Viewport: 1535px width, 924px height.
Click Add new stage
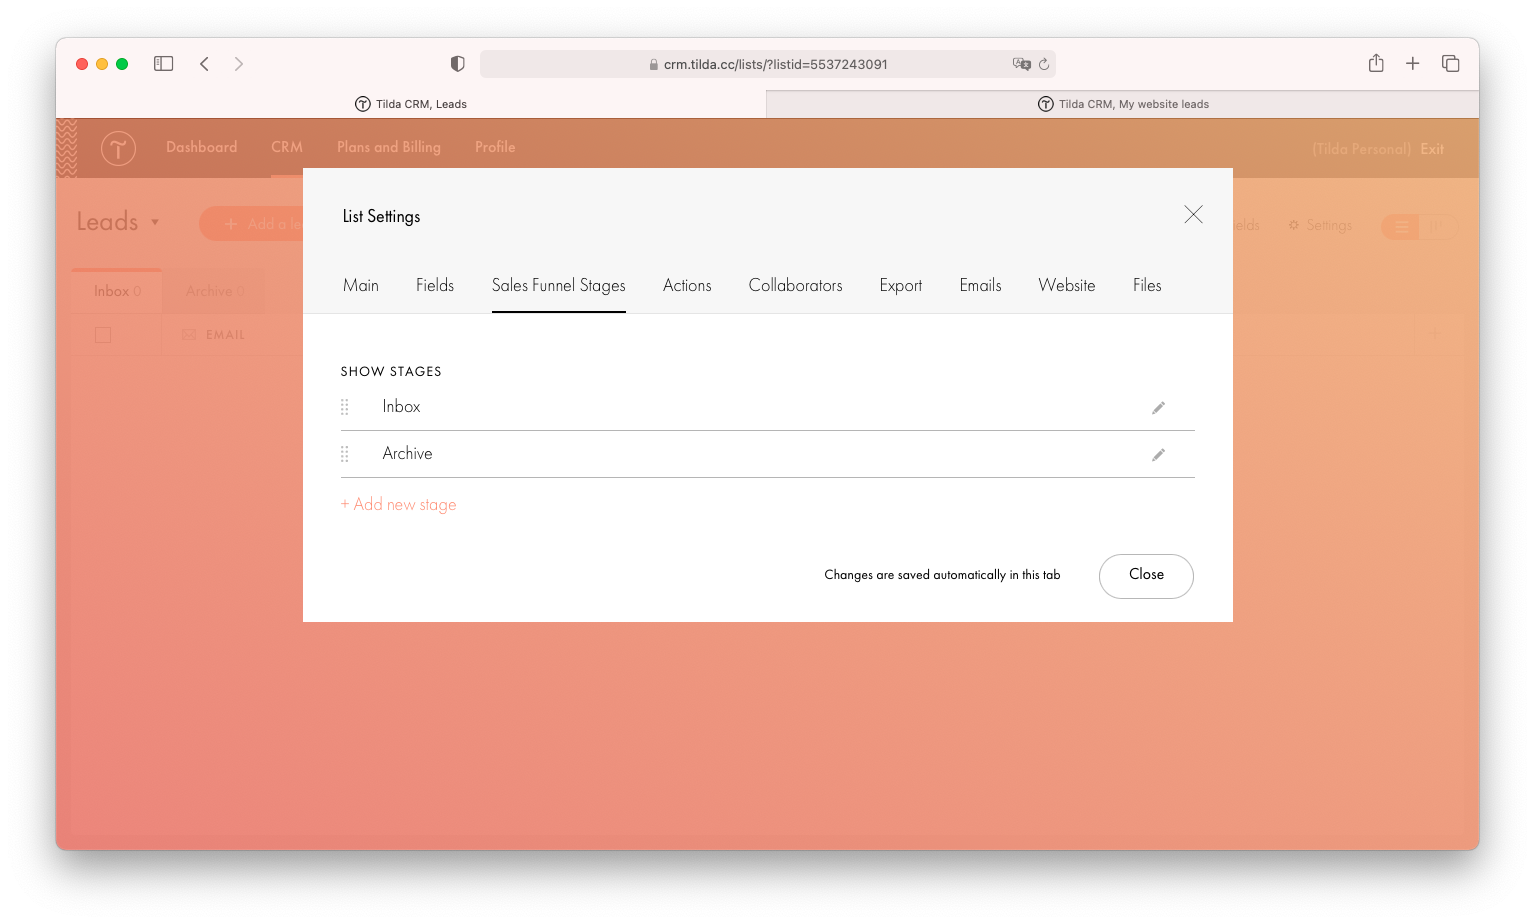[398, 504]
